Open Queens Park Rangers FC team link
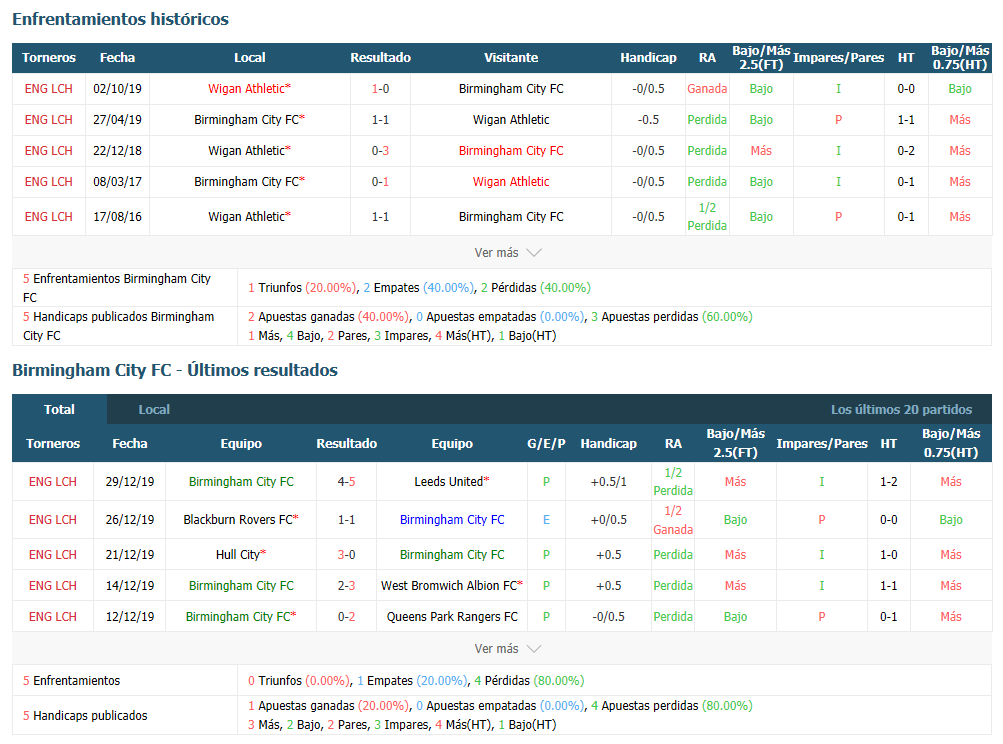 click(452, 617)
